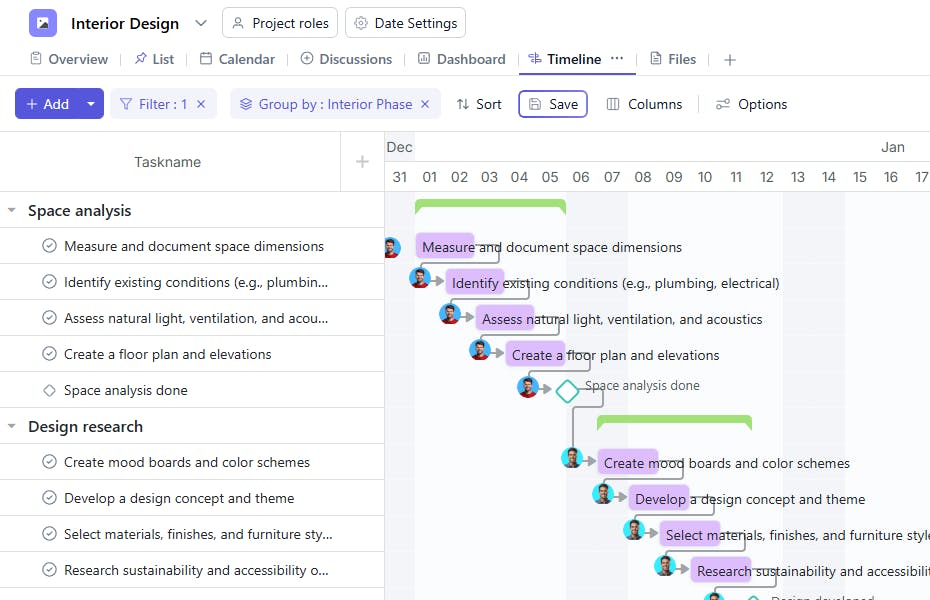The height and width of the screenshot is (600, 930).
Task: Click the Taskname column header
Action: point(168,162)
